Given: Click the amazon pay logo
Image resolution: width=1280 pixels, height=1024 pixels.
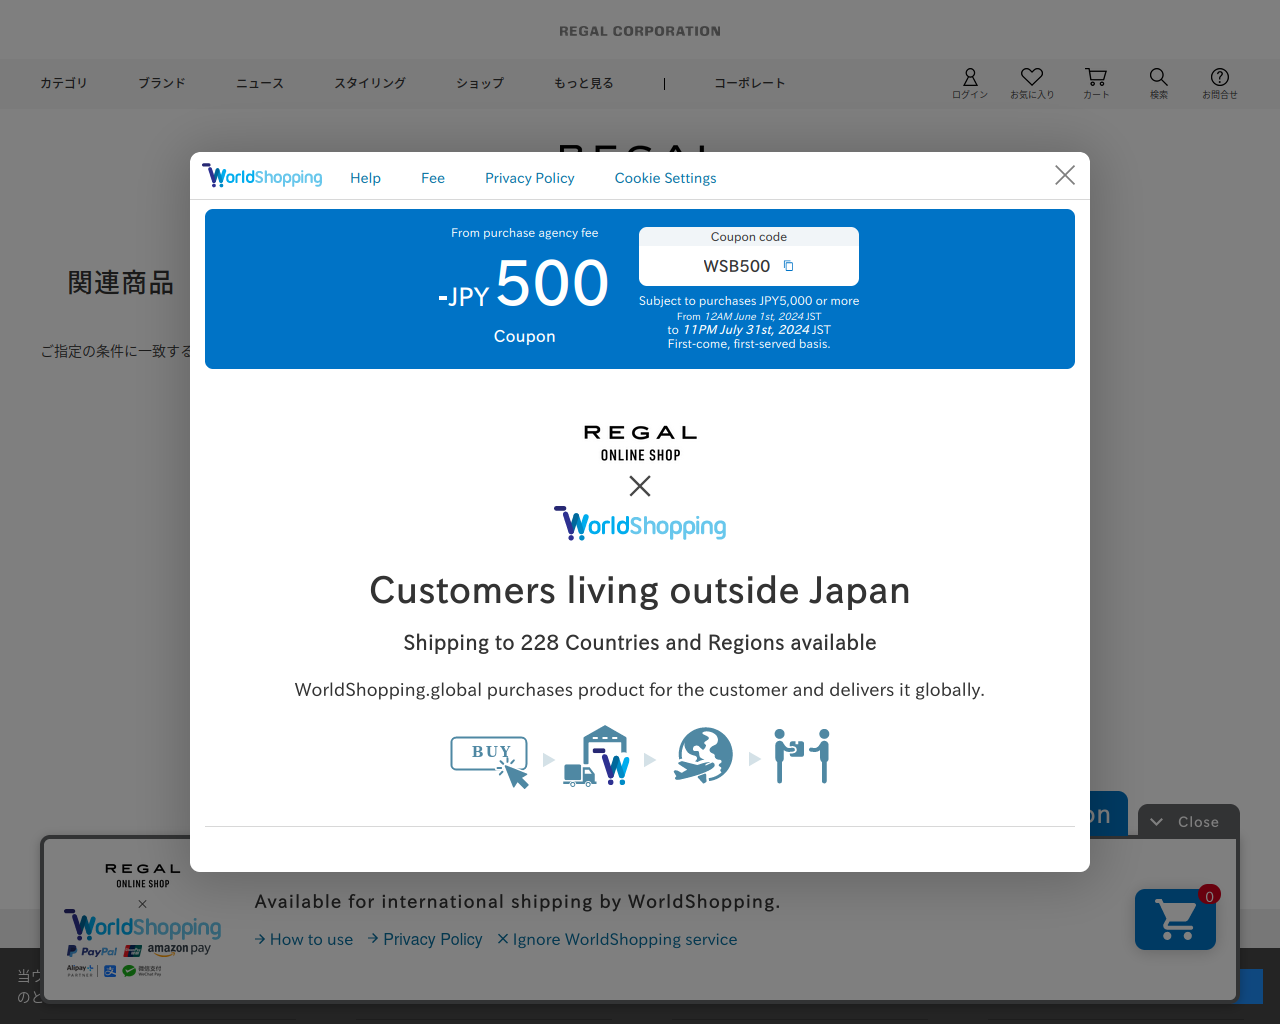Looking at the screenshot, I should 179,949.
